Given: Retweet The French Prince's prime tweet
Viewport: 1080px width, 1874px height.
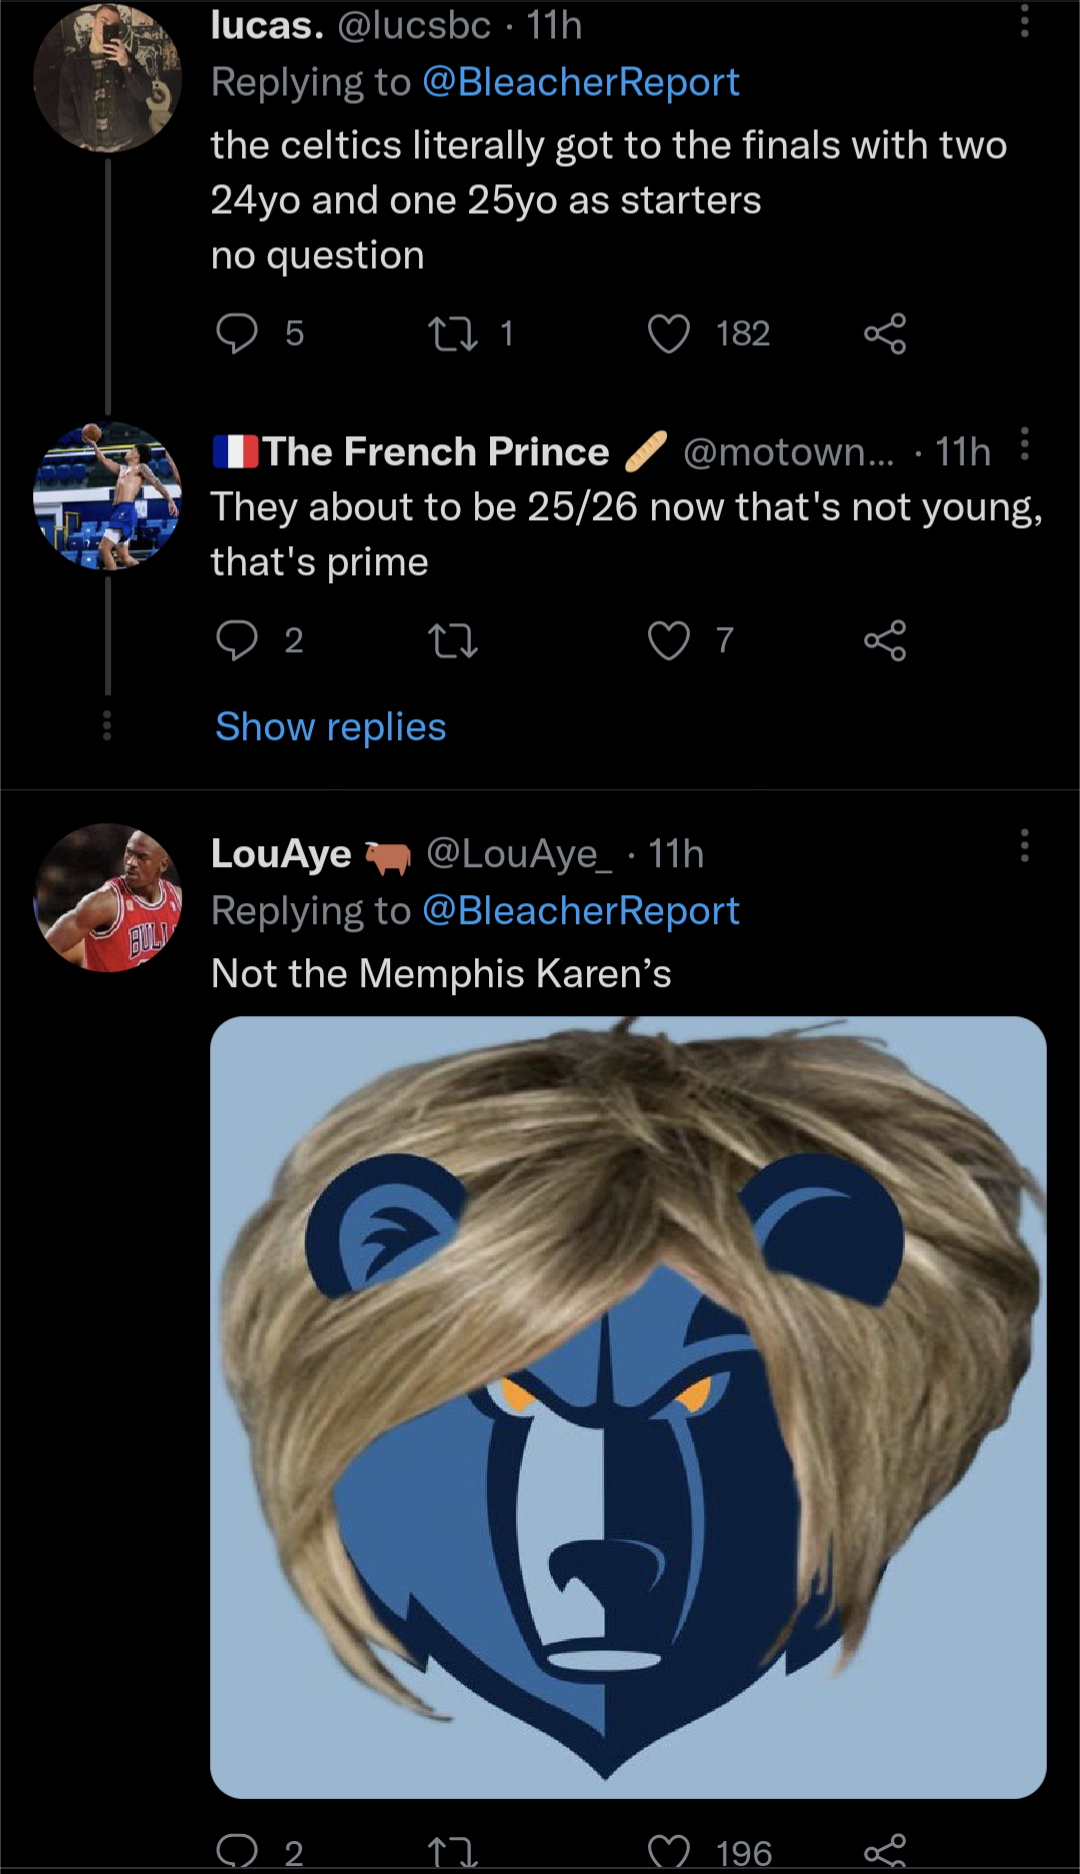Looking at the screenshot, I should 453,640.
